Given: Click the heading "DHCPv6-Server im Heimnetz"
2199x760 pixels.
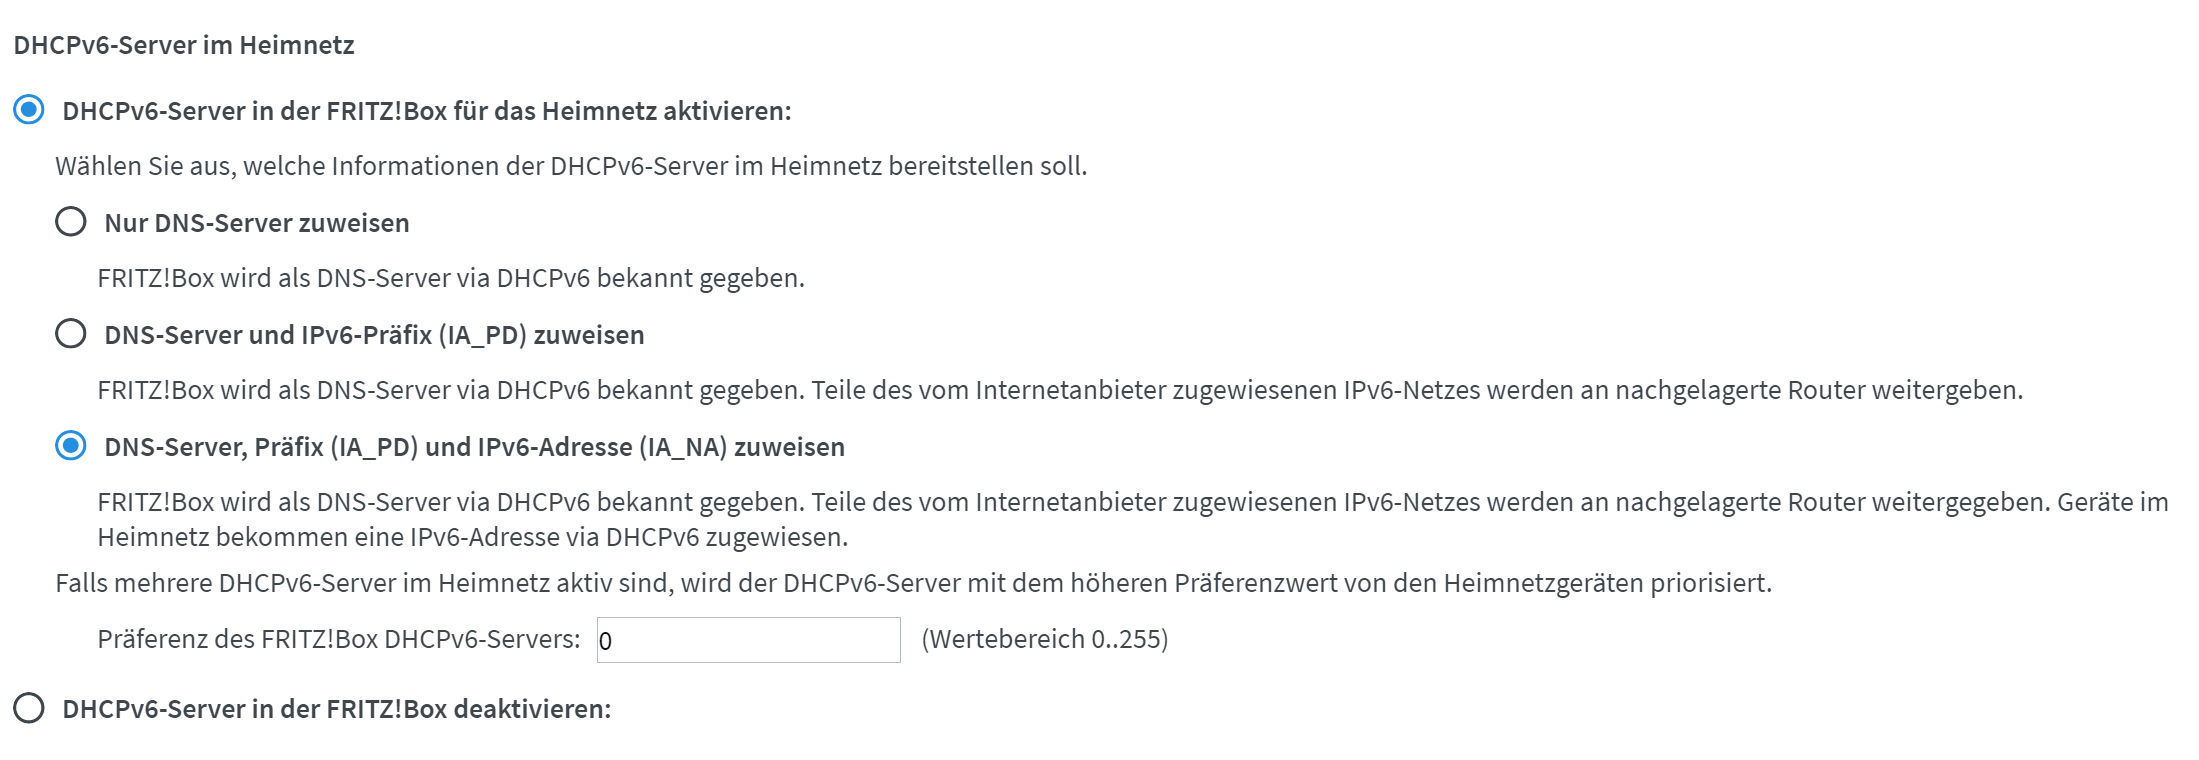Looking at the screenshot, I should pos(183,44).
